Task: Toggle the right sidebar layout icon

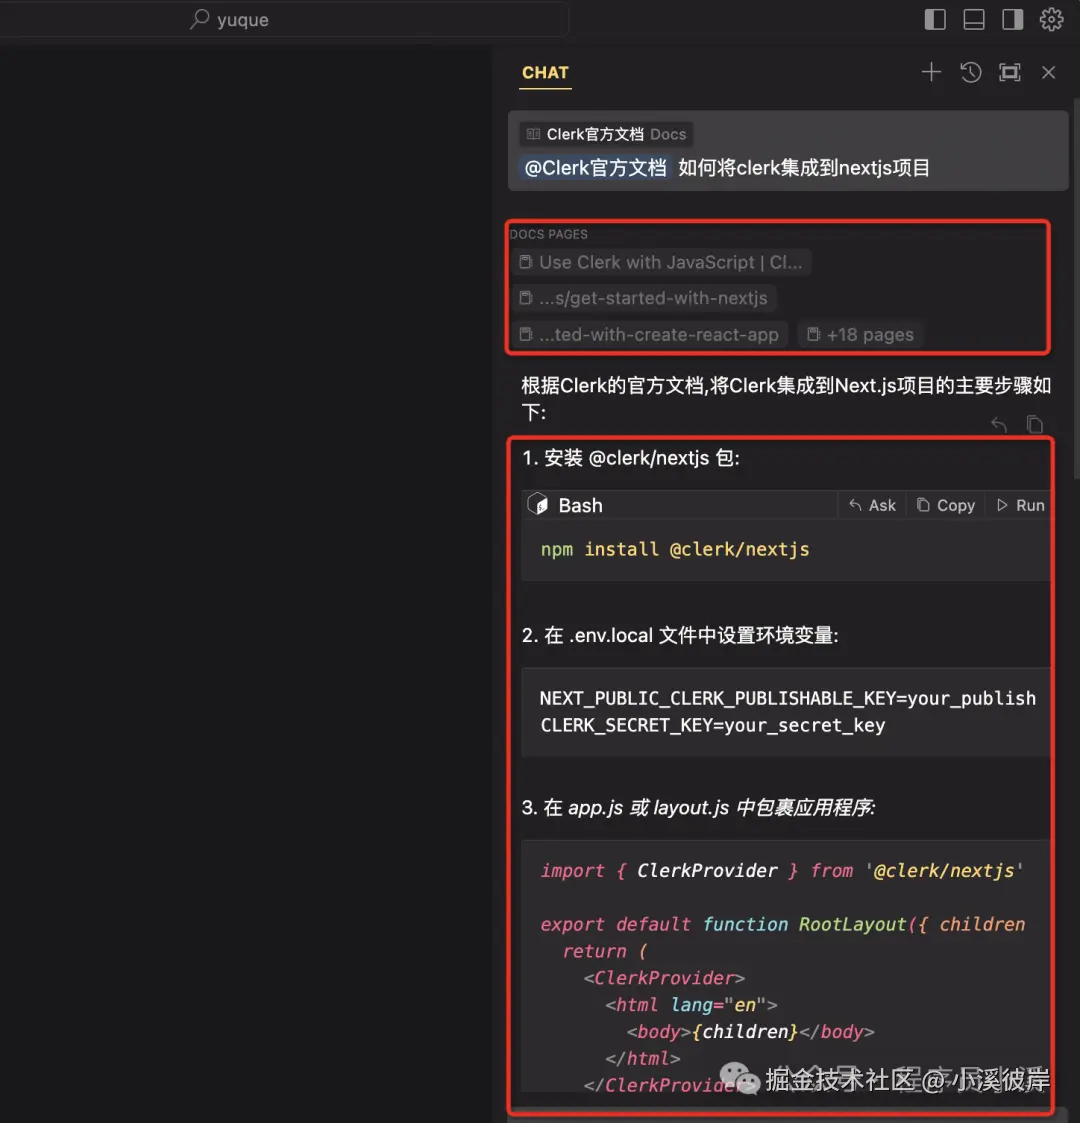Action: click(1012, 19)
